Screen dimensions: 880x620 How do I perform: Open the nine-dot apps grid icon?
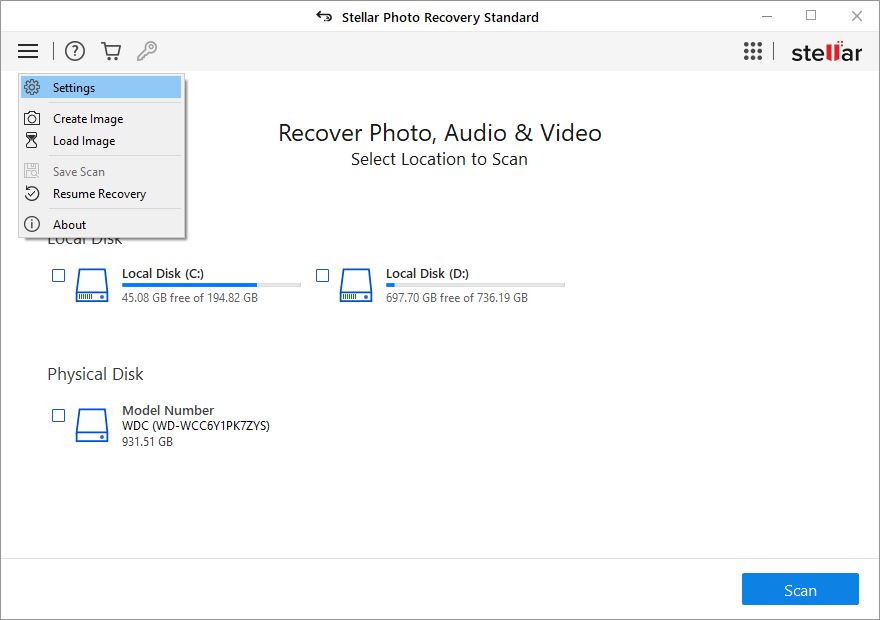[x=753, y=52]
